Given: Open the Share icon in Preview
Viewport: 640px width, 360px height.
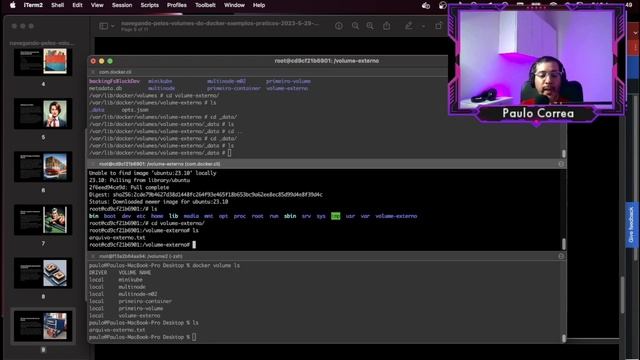Looking at the screenshot, I should click(x=386, y=26).
